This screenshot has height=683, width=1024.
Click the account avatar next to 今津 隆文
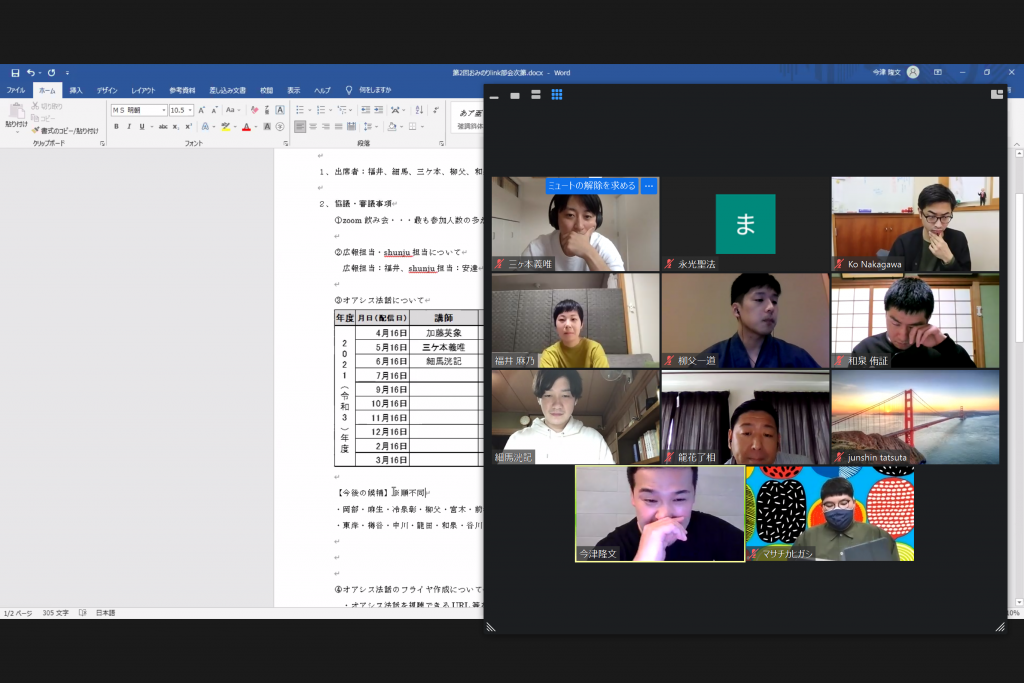point(913,72)
